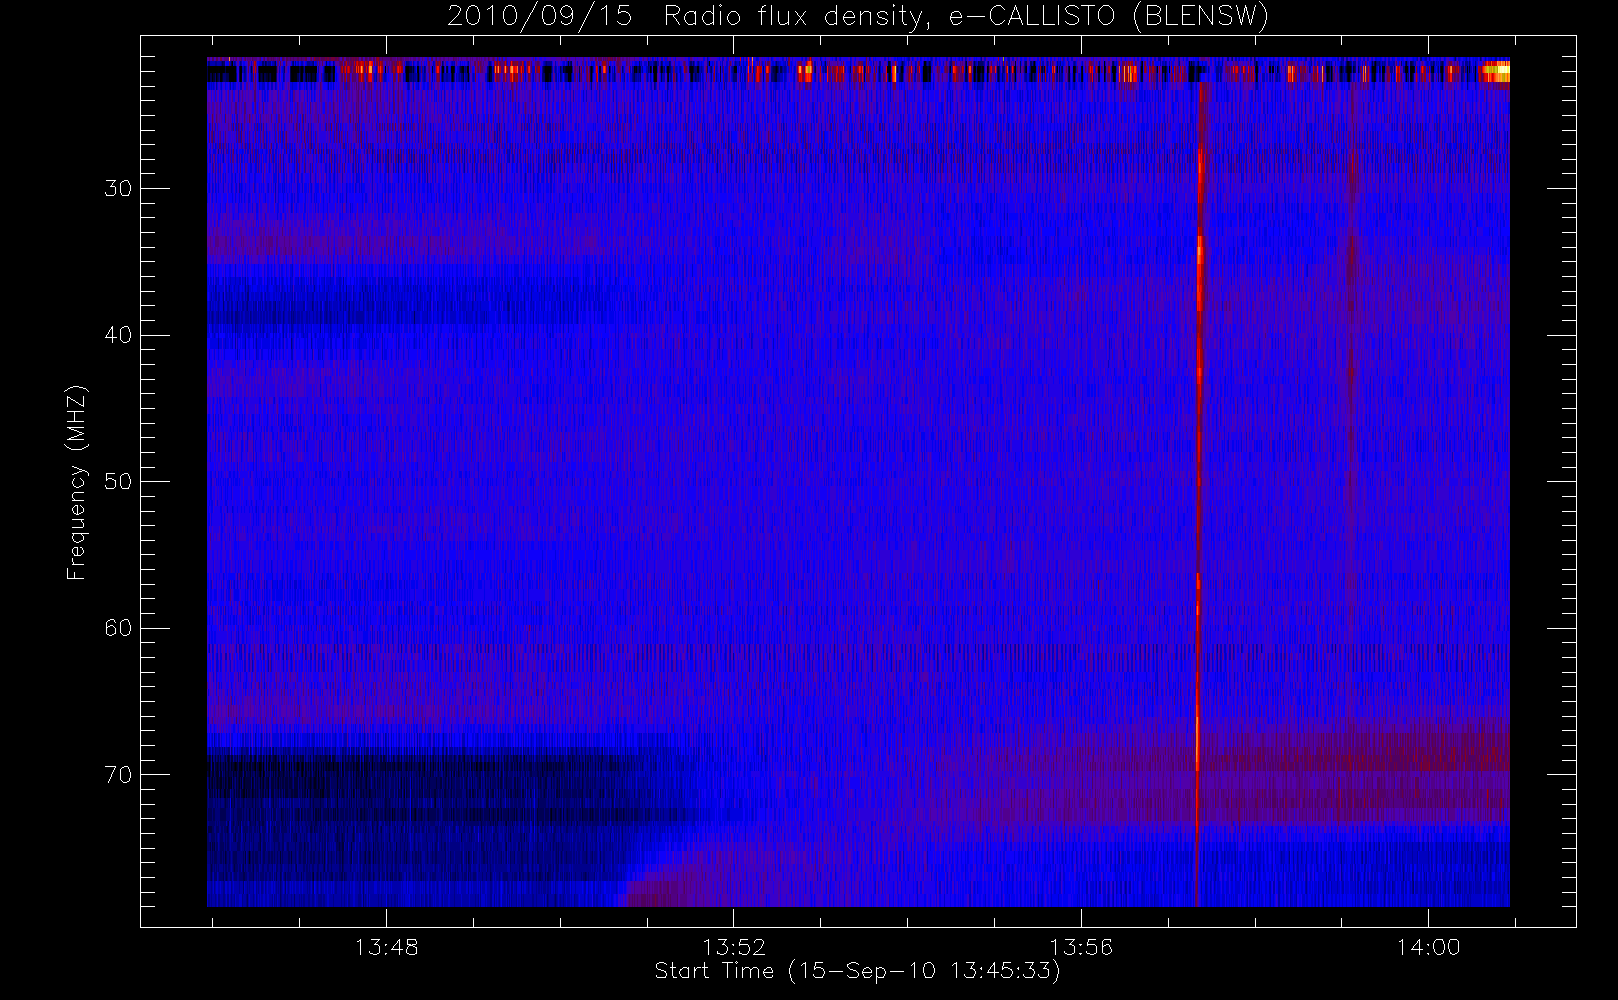1618x1000 pixels.
Task: Click the "30" frequency tick label
Action: 118,188
